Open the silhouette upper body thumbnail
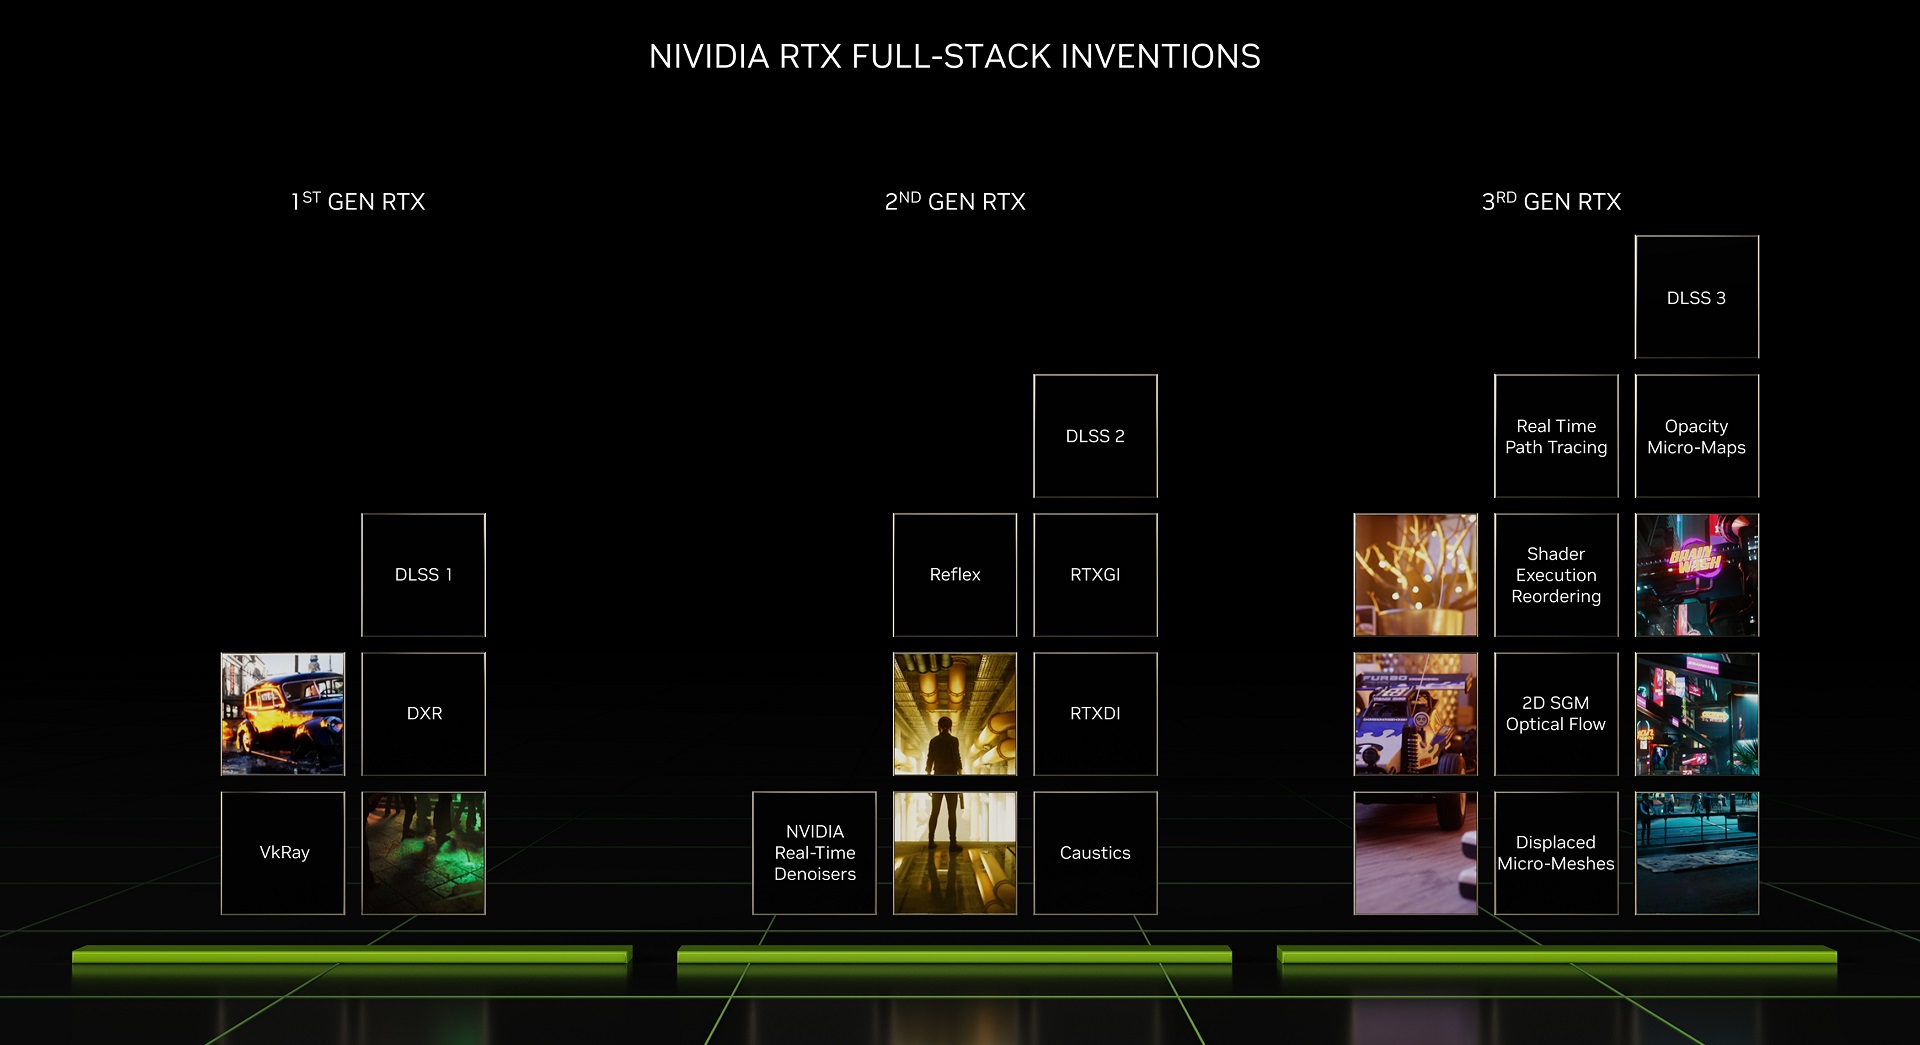1920x1045 pixels. tap(955, 714)
